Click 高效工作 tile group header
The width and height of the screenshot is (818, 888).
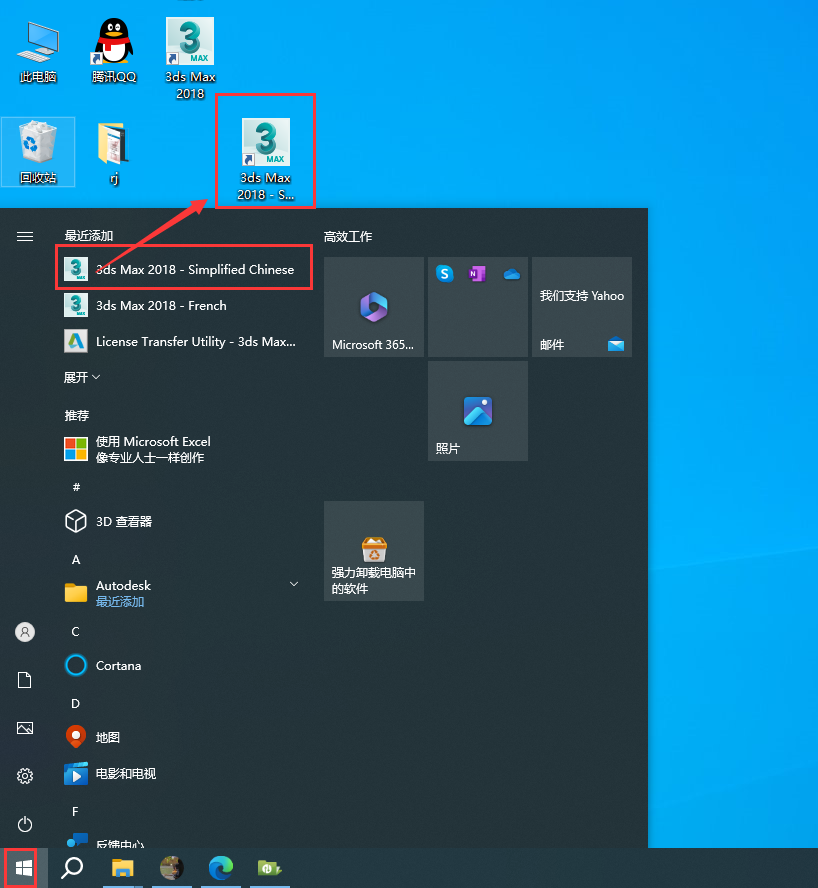348,237
